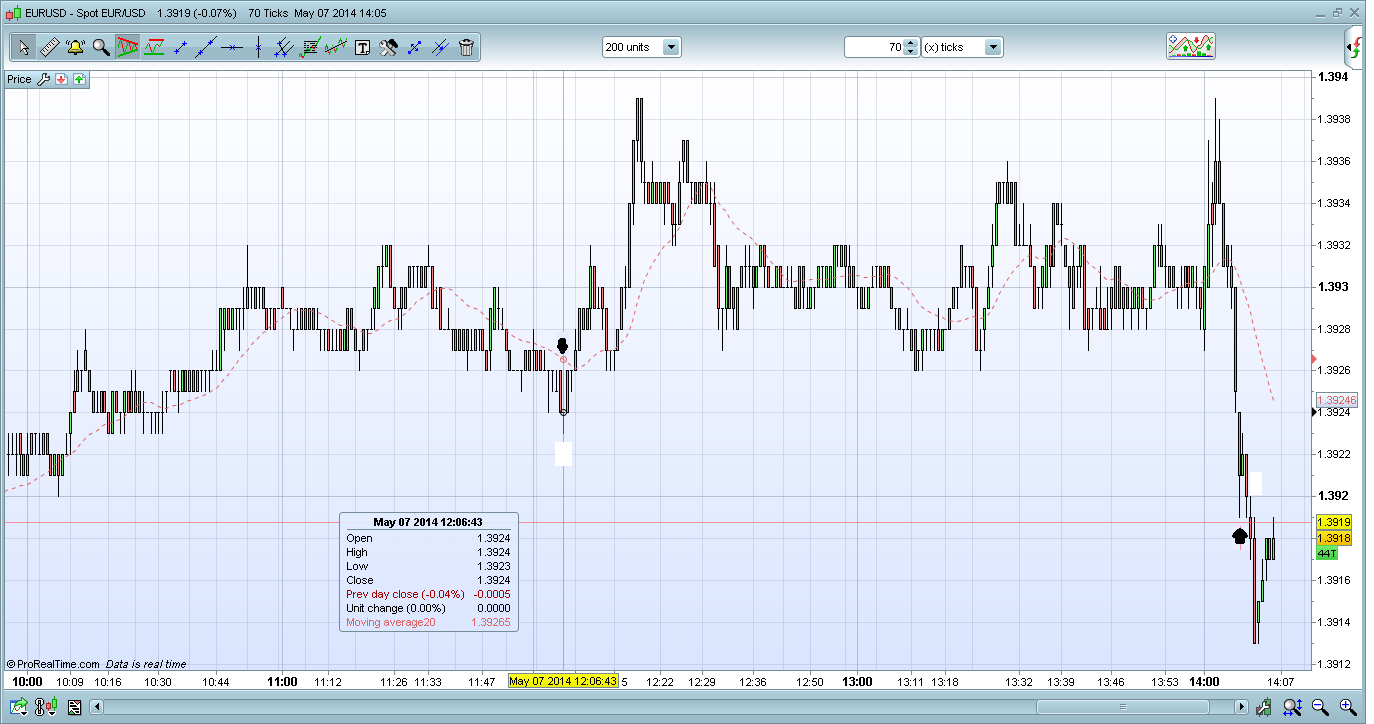Decrease the tick count with down stepper
The width and height of the screenshot is (1374, 724).
910,52
